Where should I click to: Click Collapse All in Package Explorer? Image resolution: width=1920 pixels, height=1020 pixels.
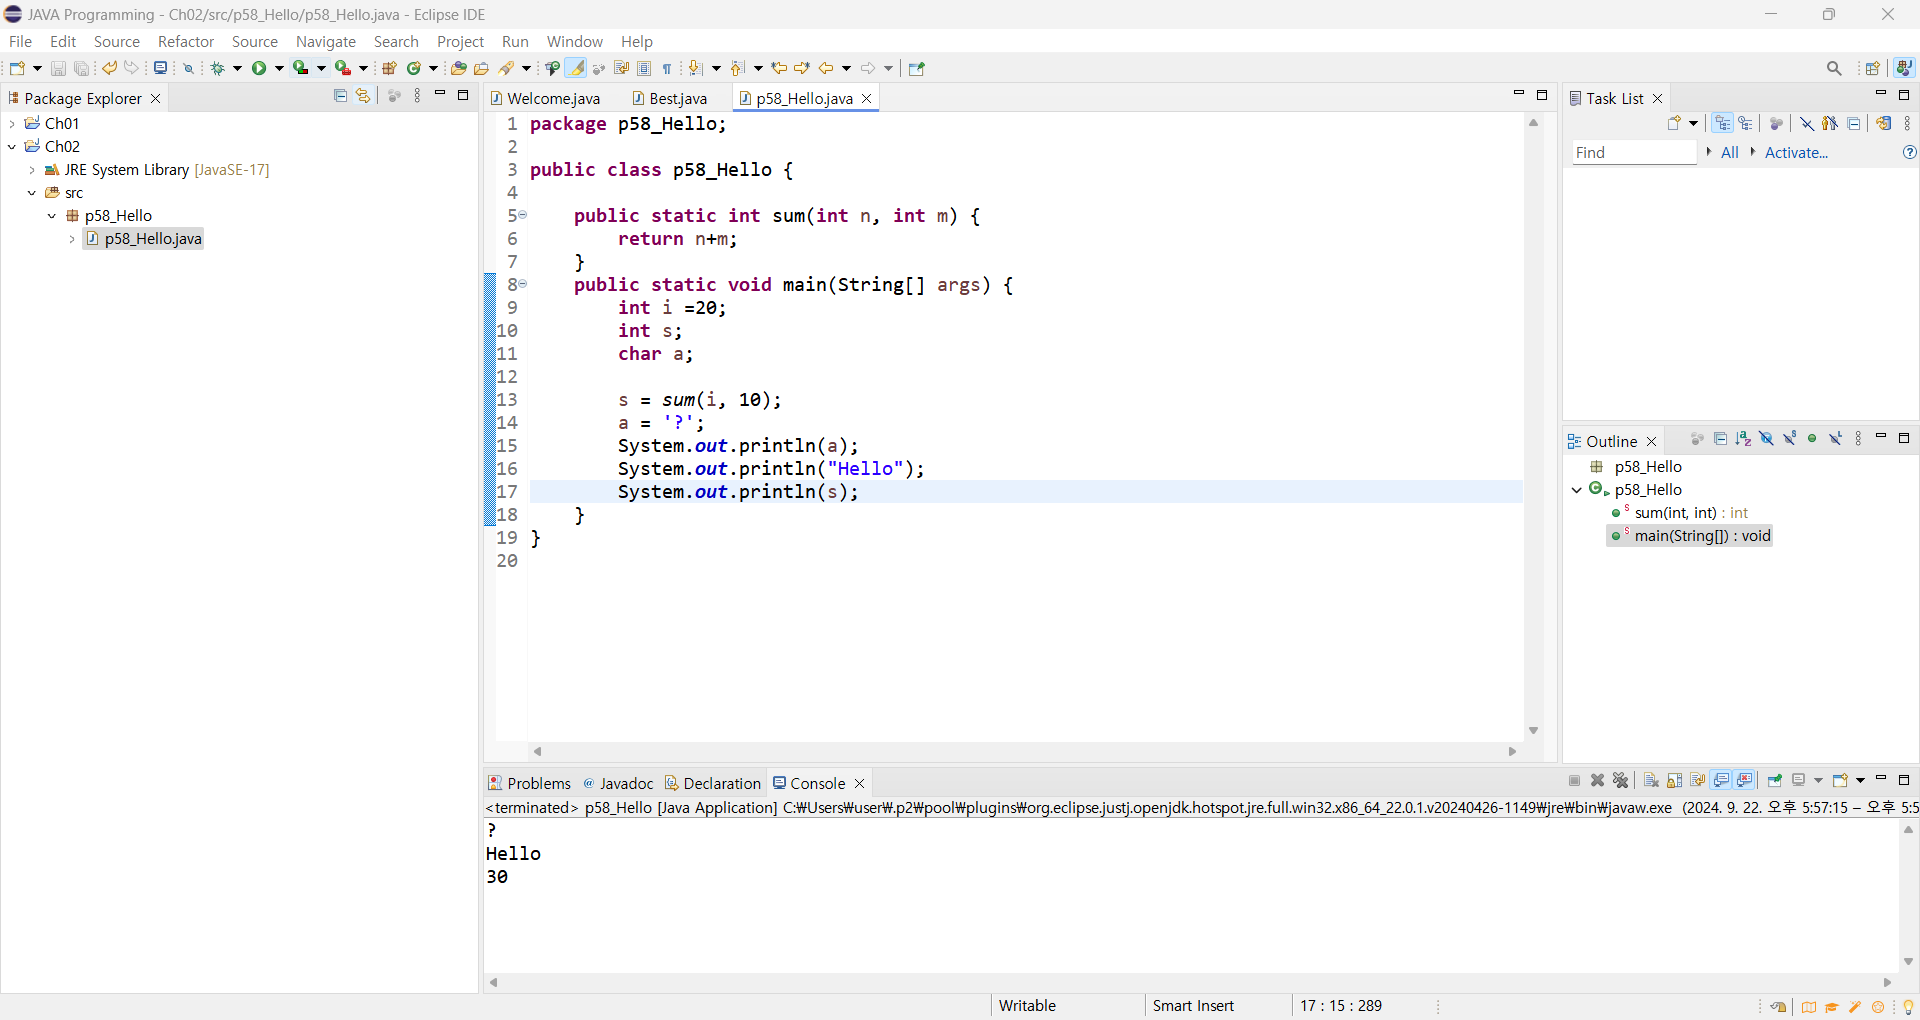(340, 96)
